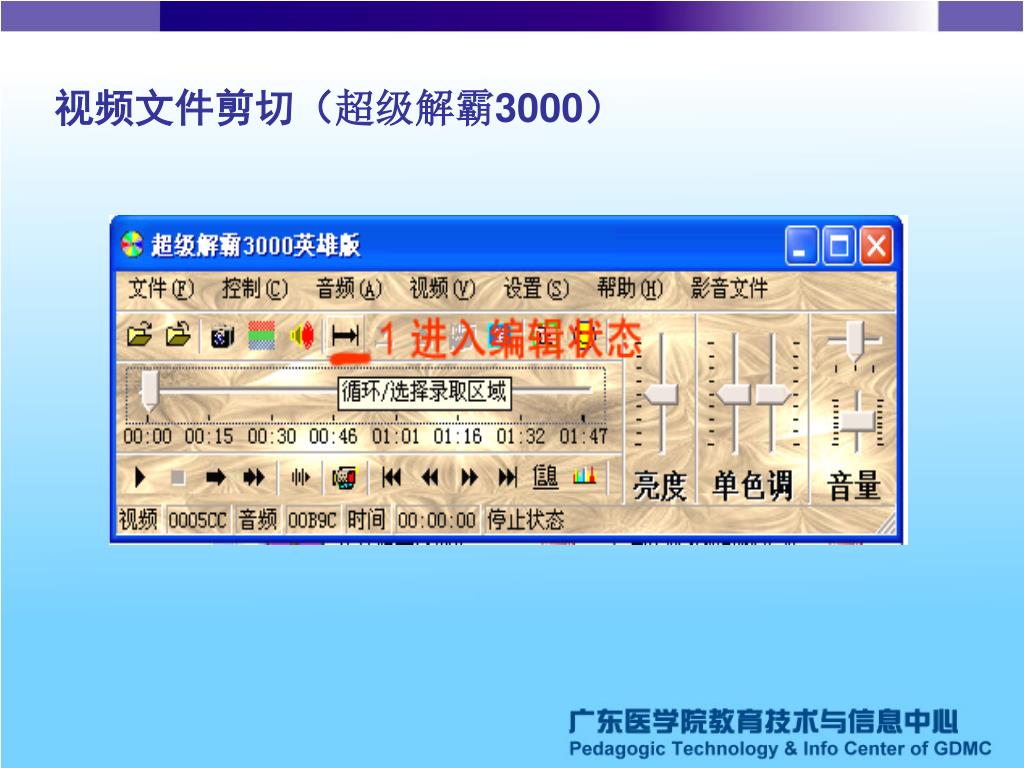This screenshot has height=768, width=1024.
Task: Click the 01:16 timeline label
Action: pyautogui.click(x=458, y=436)
